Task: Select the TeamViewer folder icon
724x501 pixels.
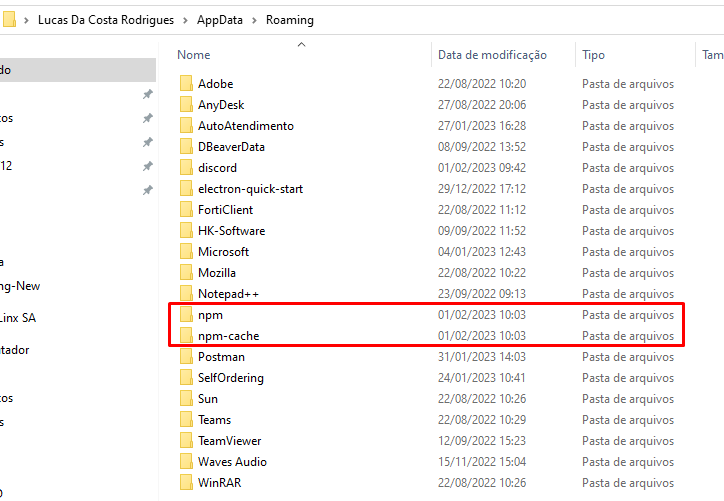Action: click(x=186, y=441)
